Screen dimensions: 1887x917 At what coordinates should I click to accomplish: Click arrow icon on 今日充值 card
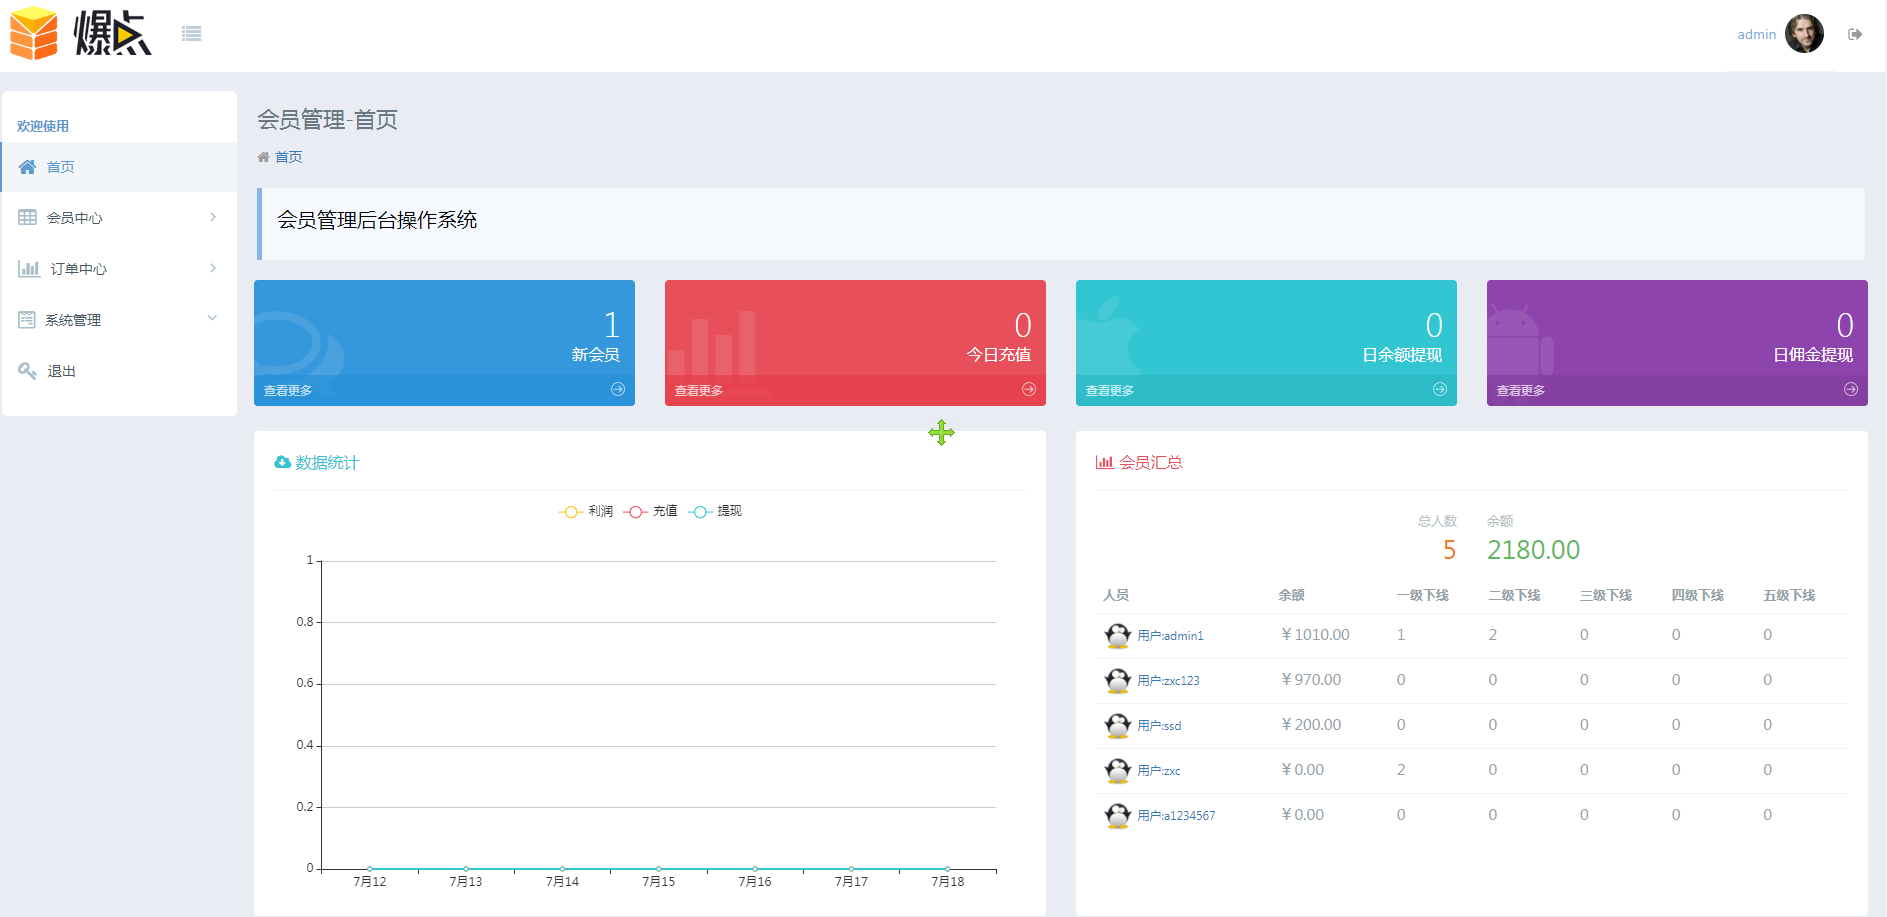[1029, 390]
